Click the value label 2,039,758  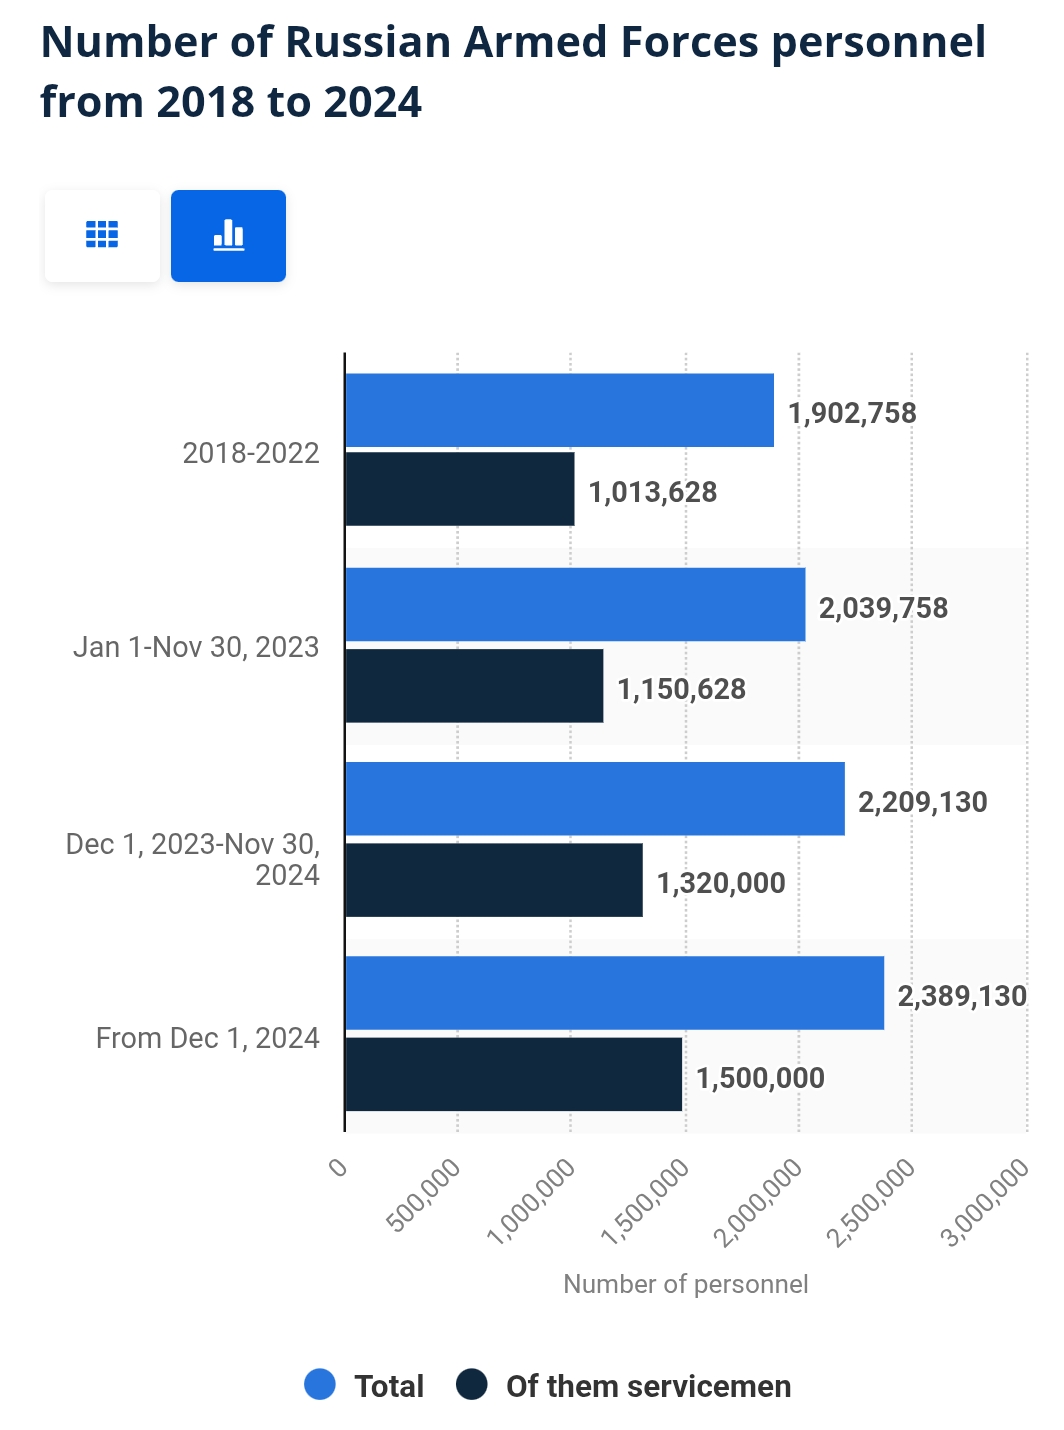[884, 608]
